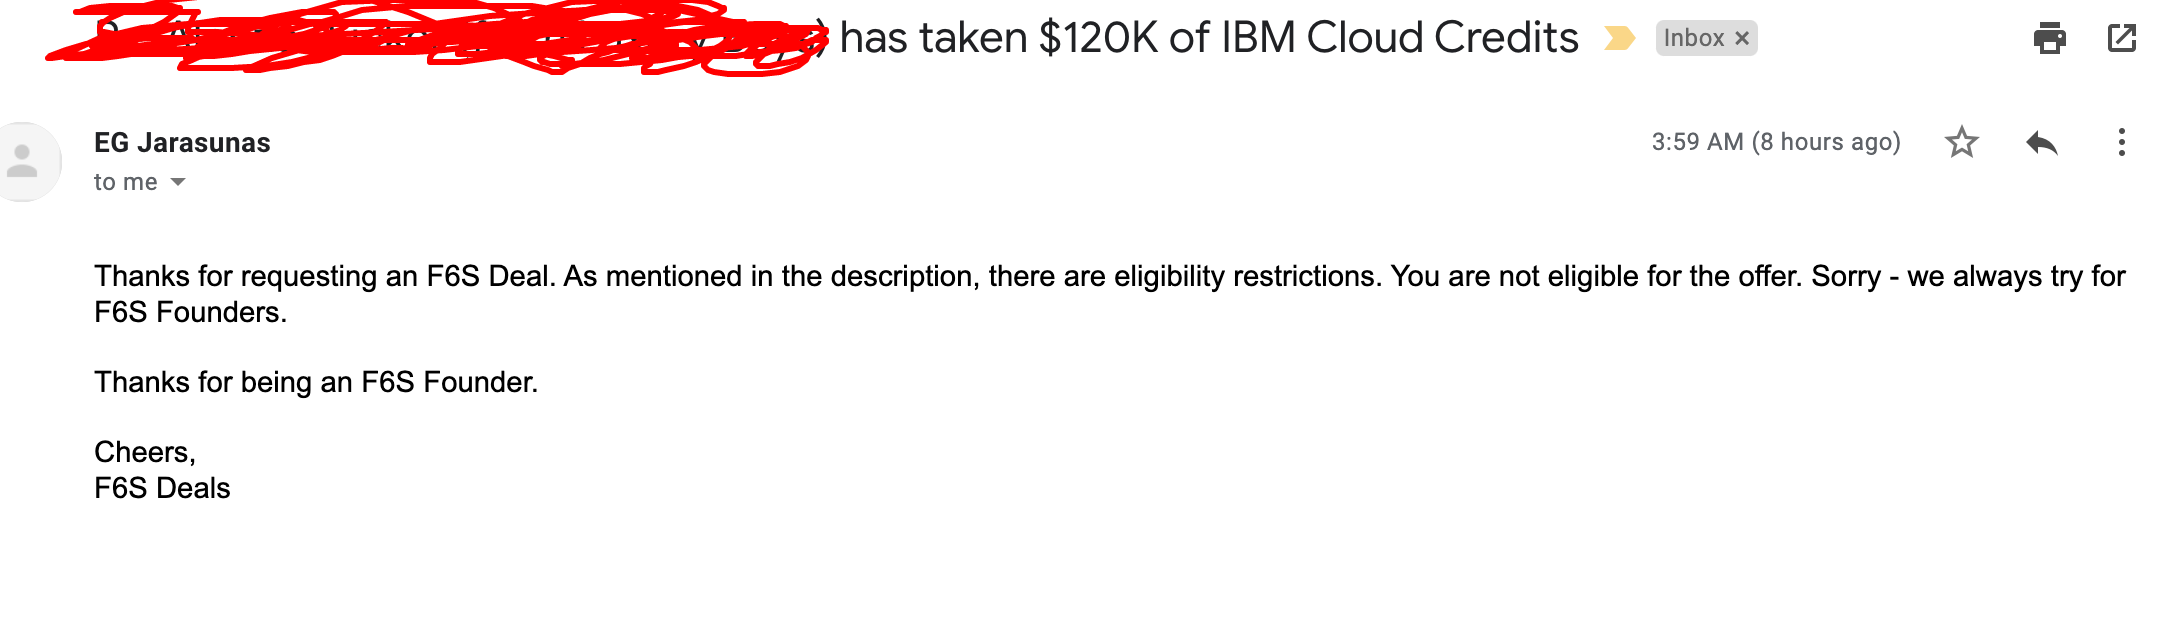Print this email using the printer icon
Screen dimensions: 2174x644
point(2049,38)
